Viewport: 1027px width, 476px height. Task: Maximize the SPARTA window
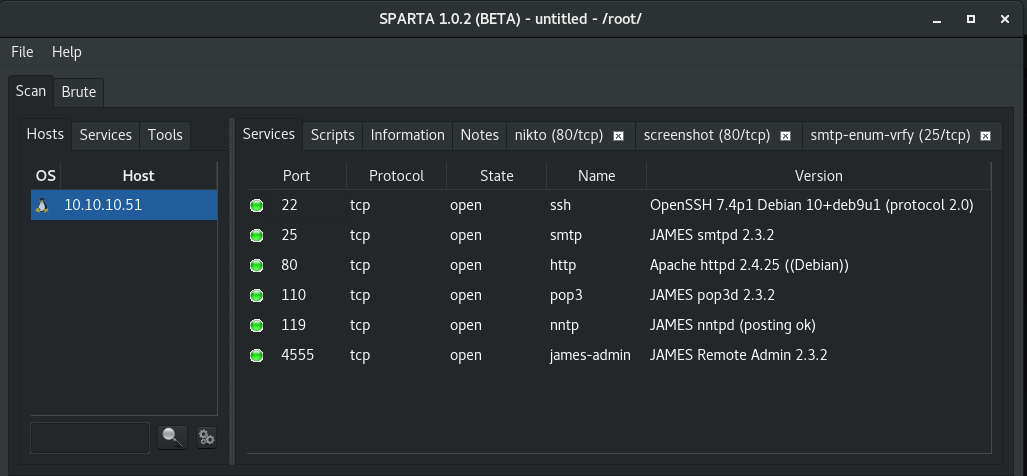971,20
